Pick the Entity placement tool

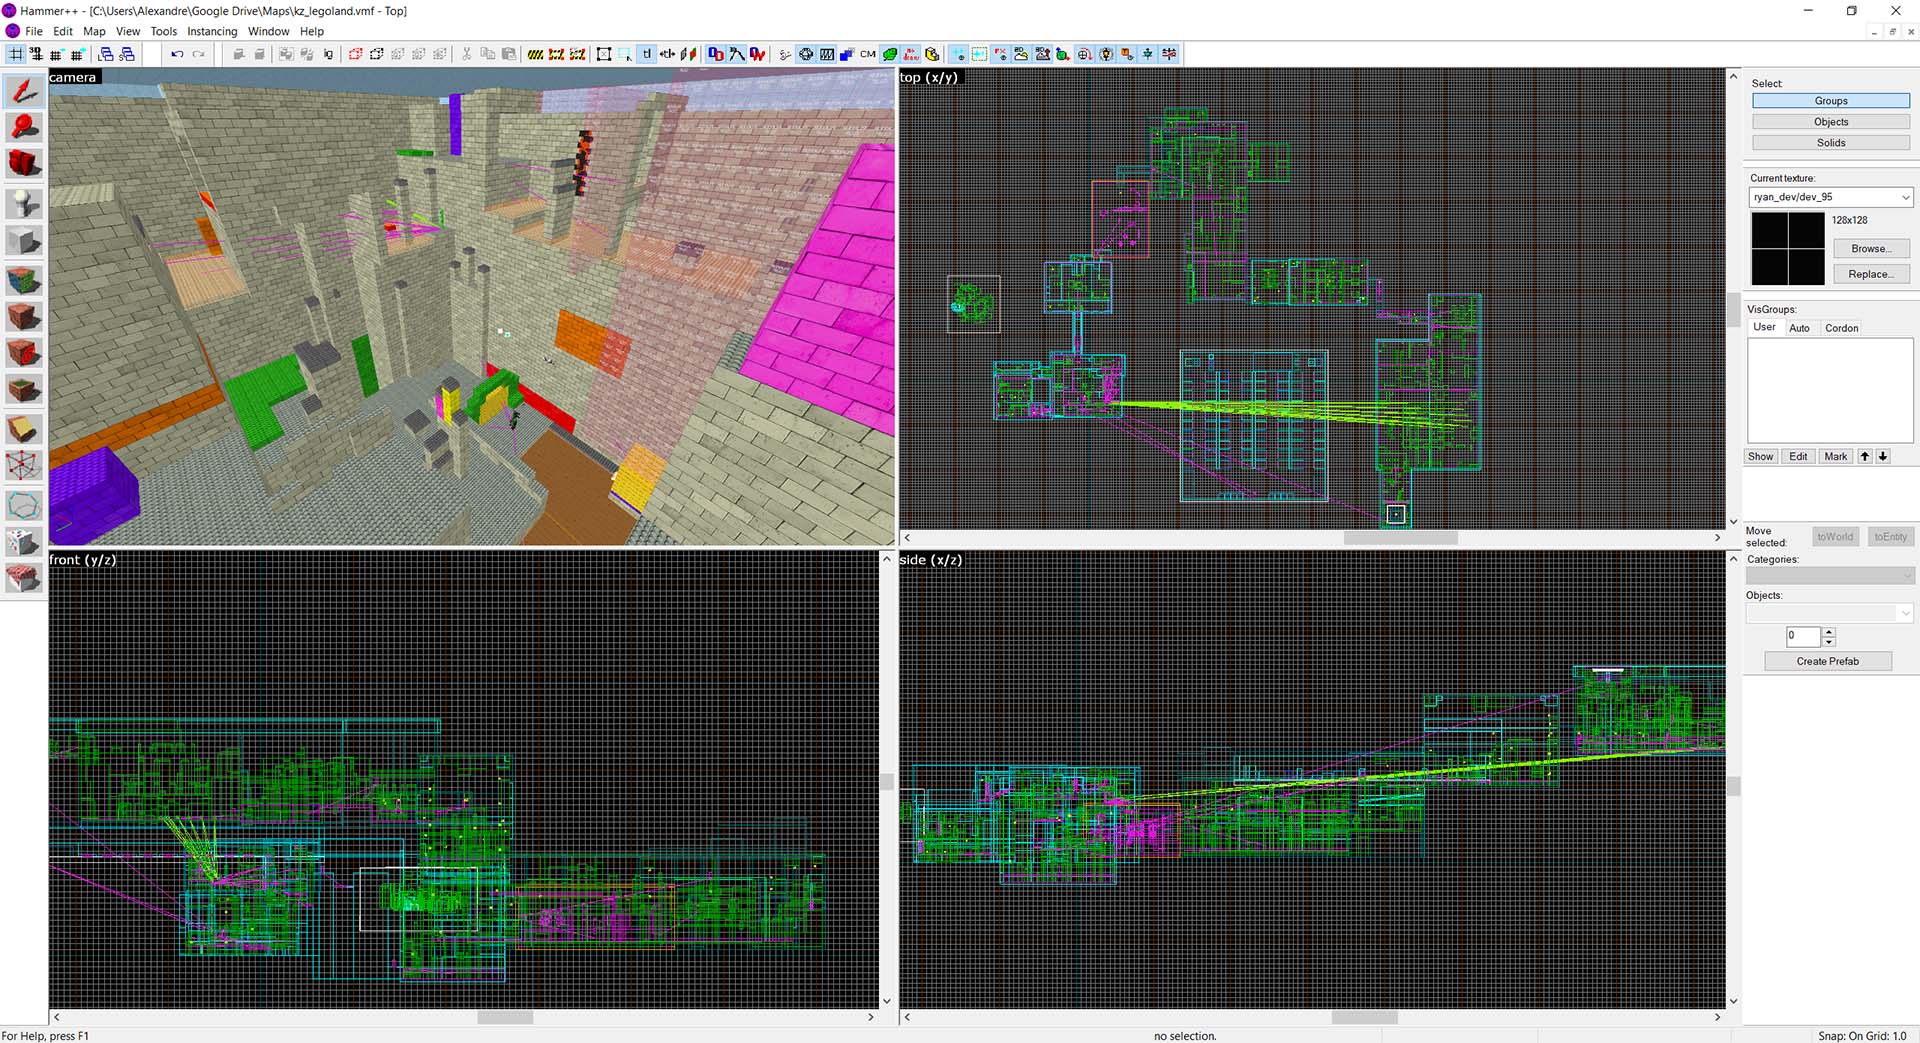click(23, 203)
